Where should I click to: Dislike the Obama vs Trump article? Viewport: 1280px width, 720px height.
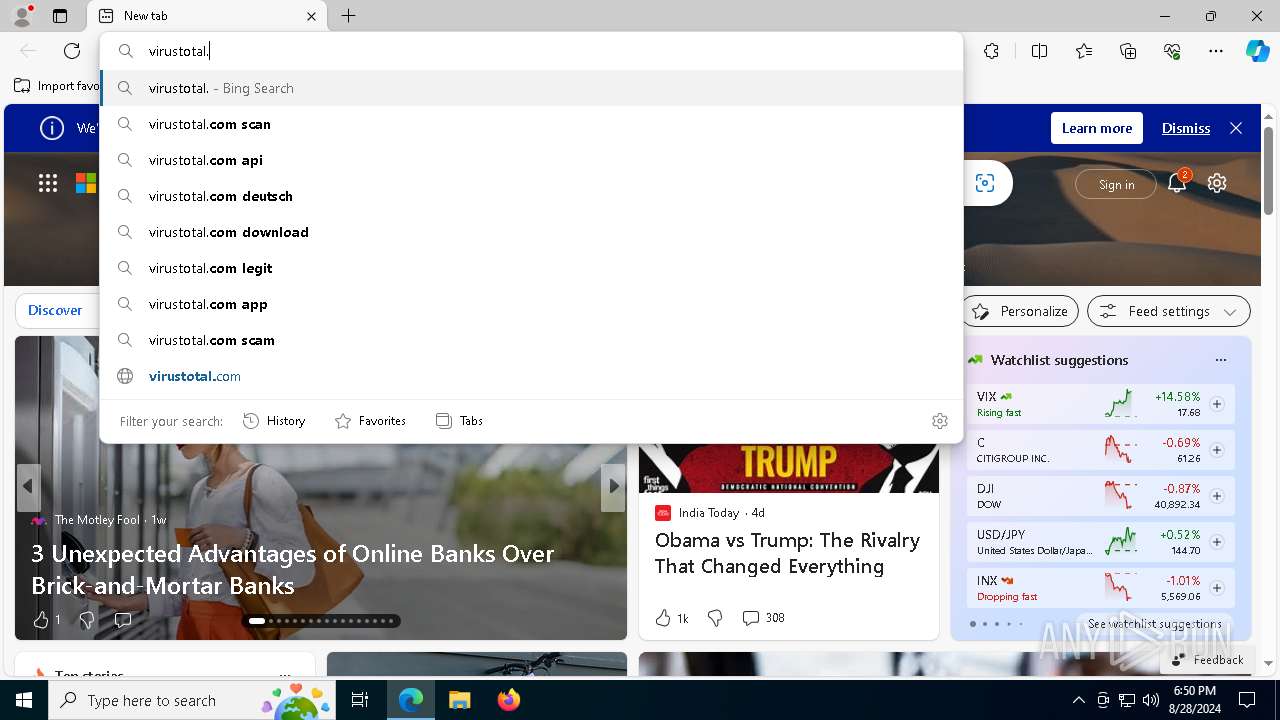(715, 618)
